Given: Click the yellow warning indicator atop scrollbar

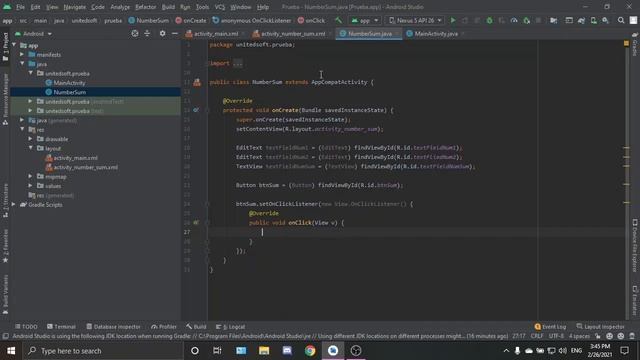Looking at the screenshot, I should tap(627, 43).
